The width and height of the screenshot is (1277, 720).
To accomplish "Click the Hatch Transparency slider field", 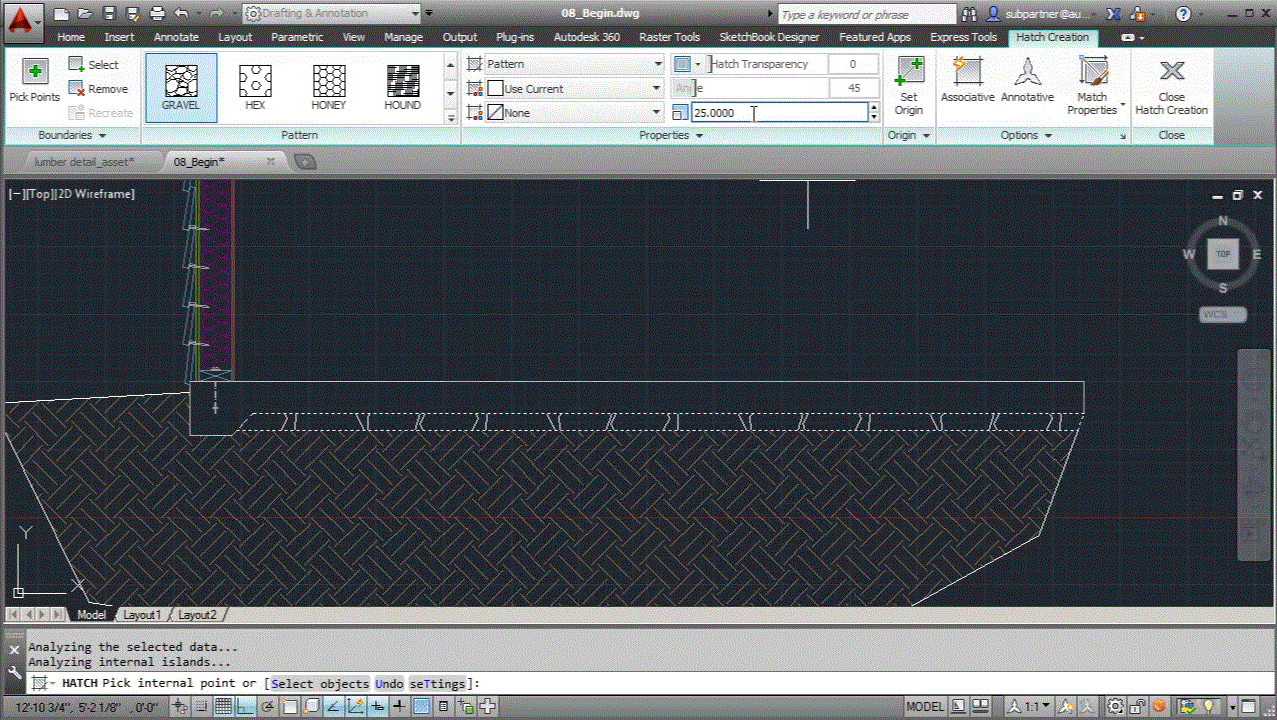I will point(768,64).
